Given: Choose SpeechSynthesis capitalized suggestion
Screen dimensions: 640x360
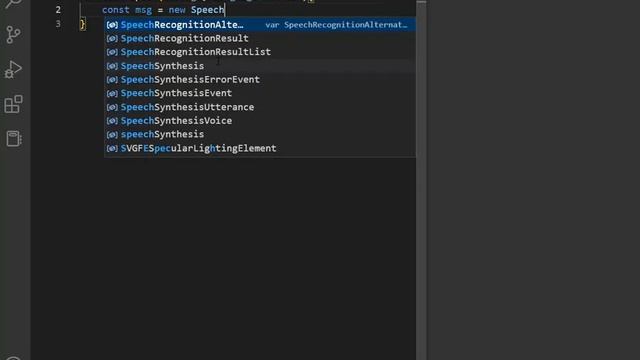Looking at the screenshot, I should tap(260, 66).
